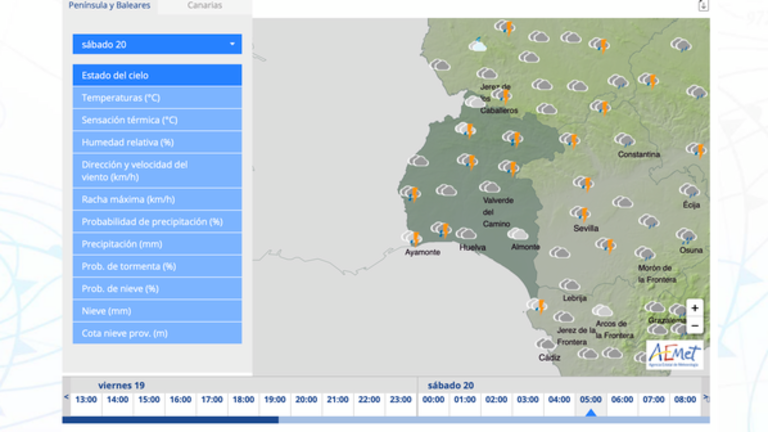Choose Probabilidad de precipitación (%)
Viewport: 768px width, 432px height.
tap(157, 221)
